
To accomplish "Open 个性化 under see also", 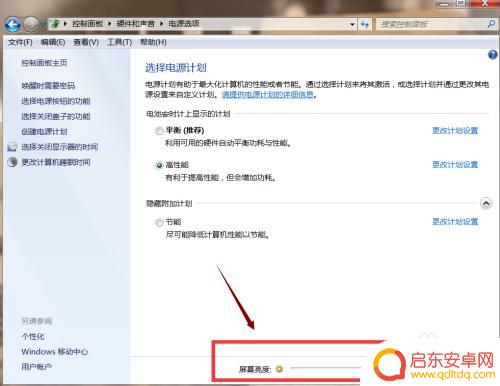I will point(33,336).
